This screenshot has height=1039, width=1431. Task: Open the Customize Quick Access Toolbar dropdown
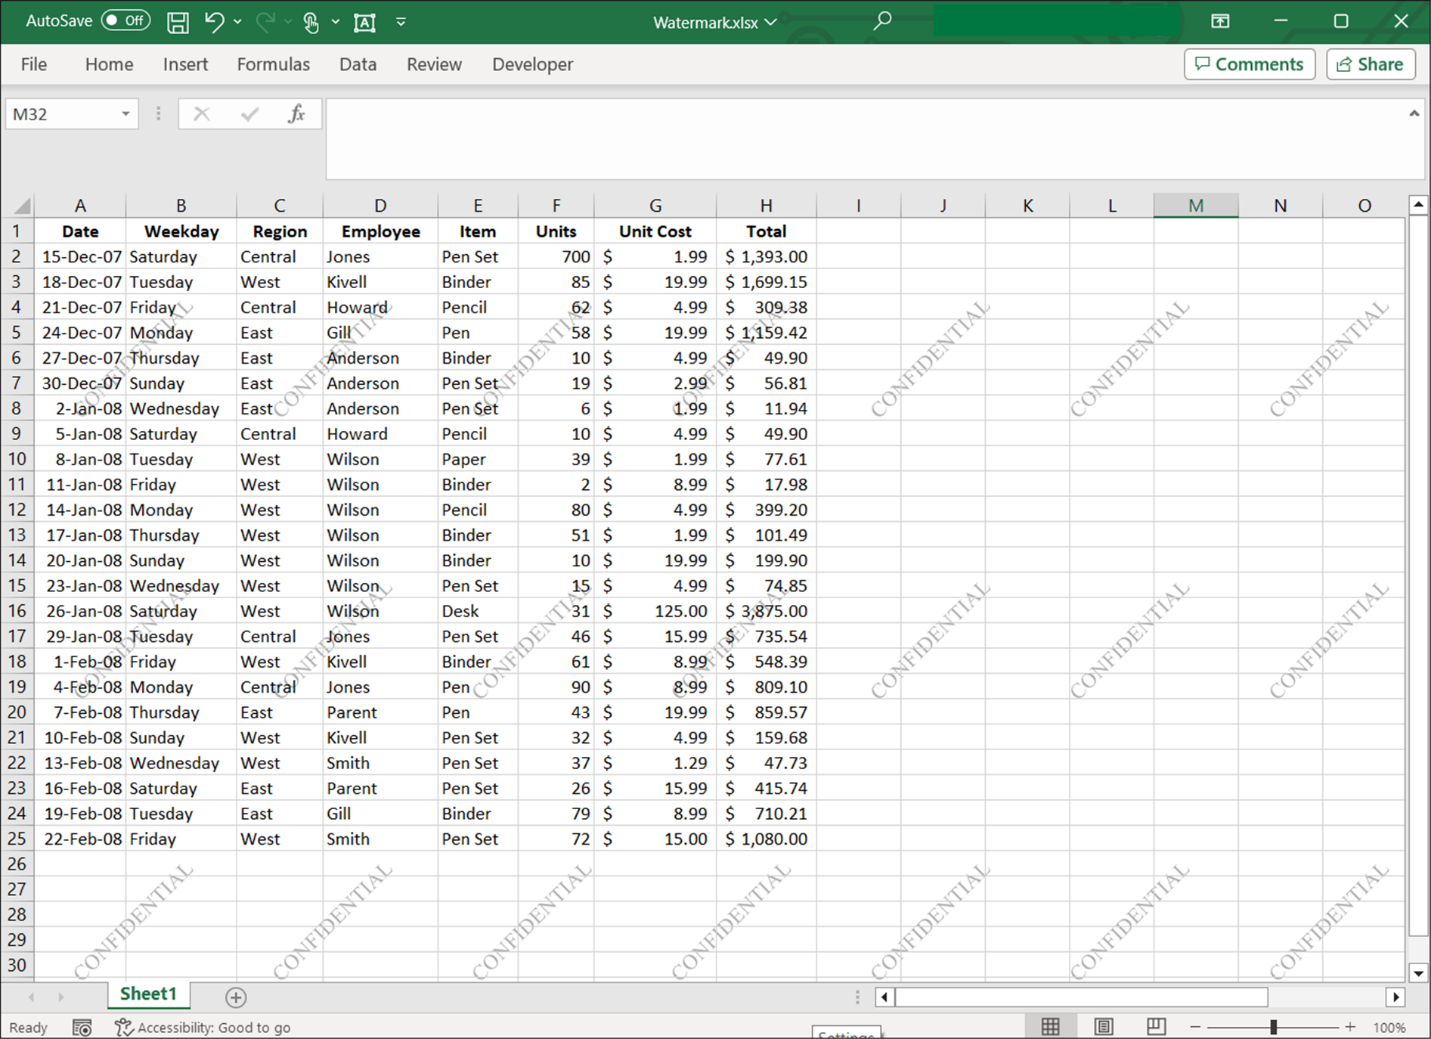coord(401,22)
